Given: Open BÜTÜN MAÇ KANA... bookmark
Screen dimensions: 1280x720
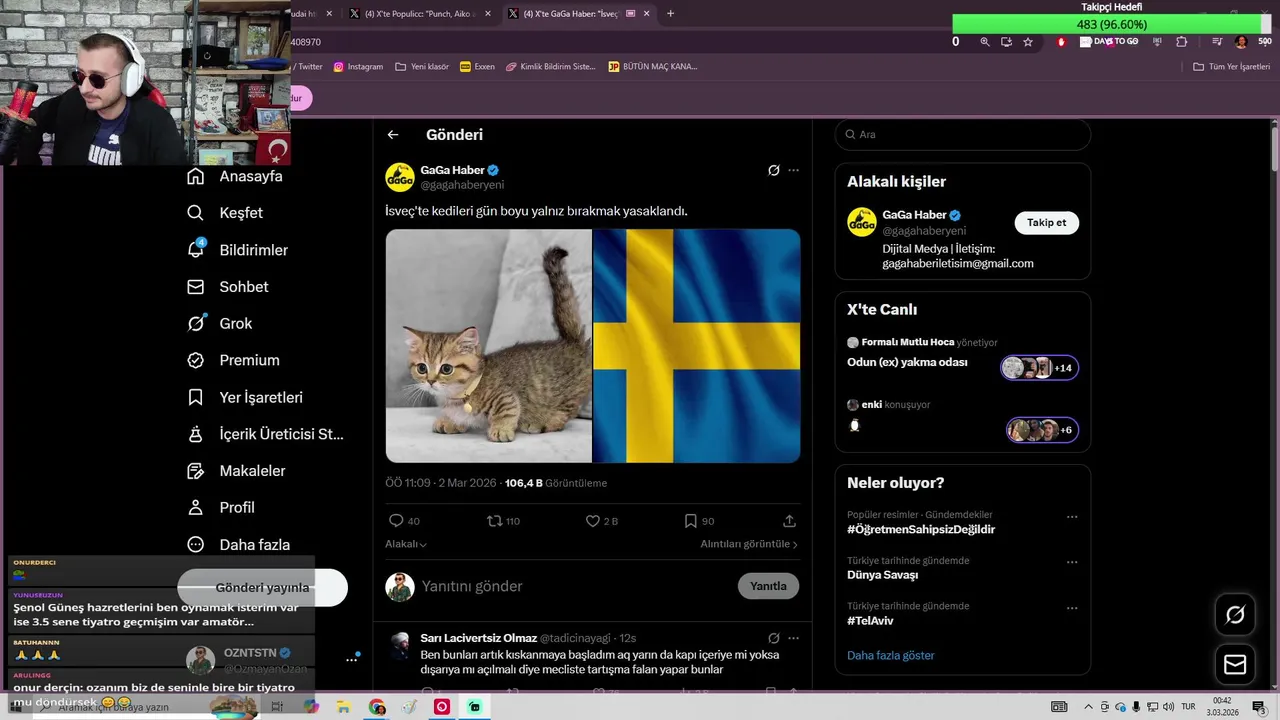Looking at the screenshot, I should click(653, 67).
